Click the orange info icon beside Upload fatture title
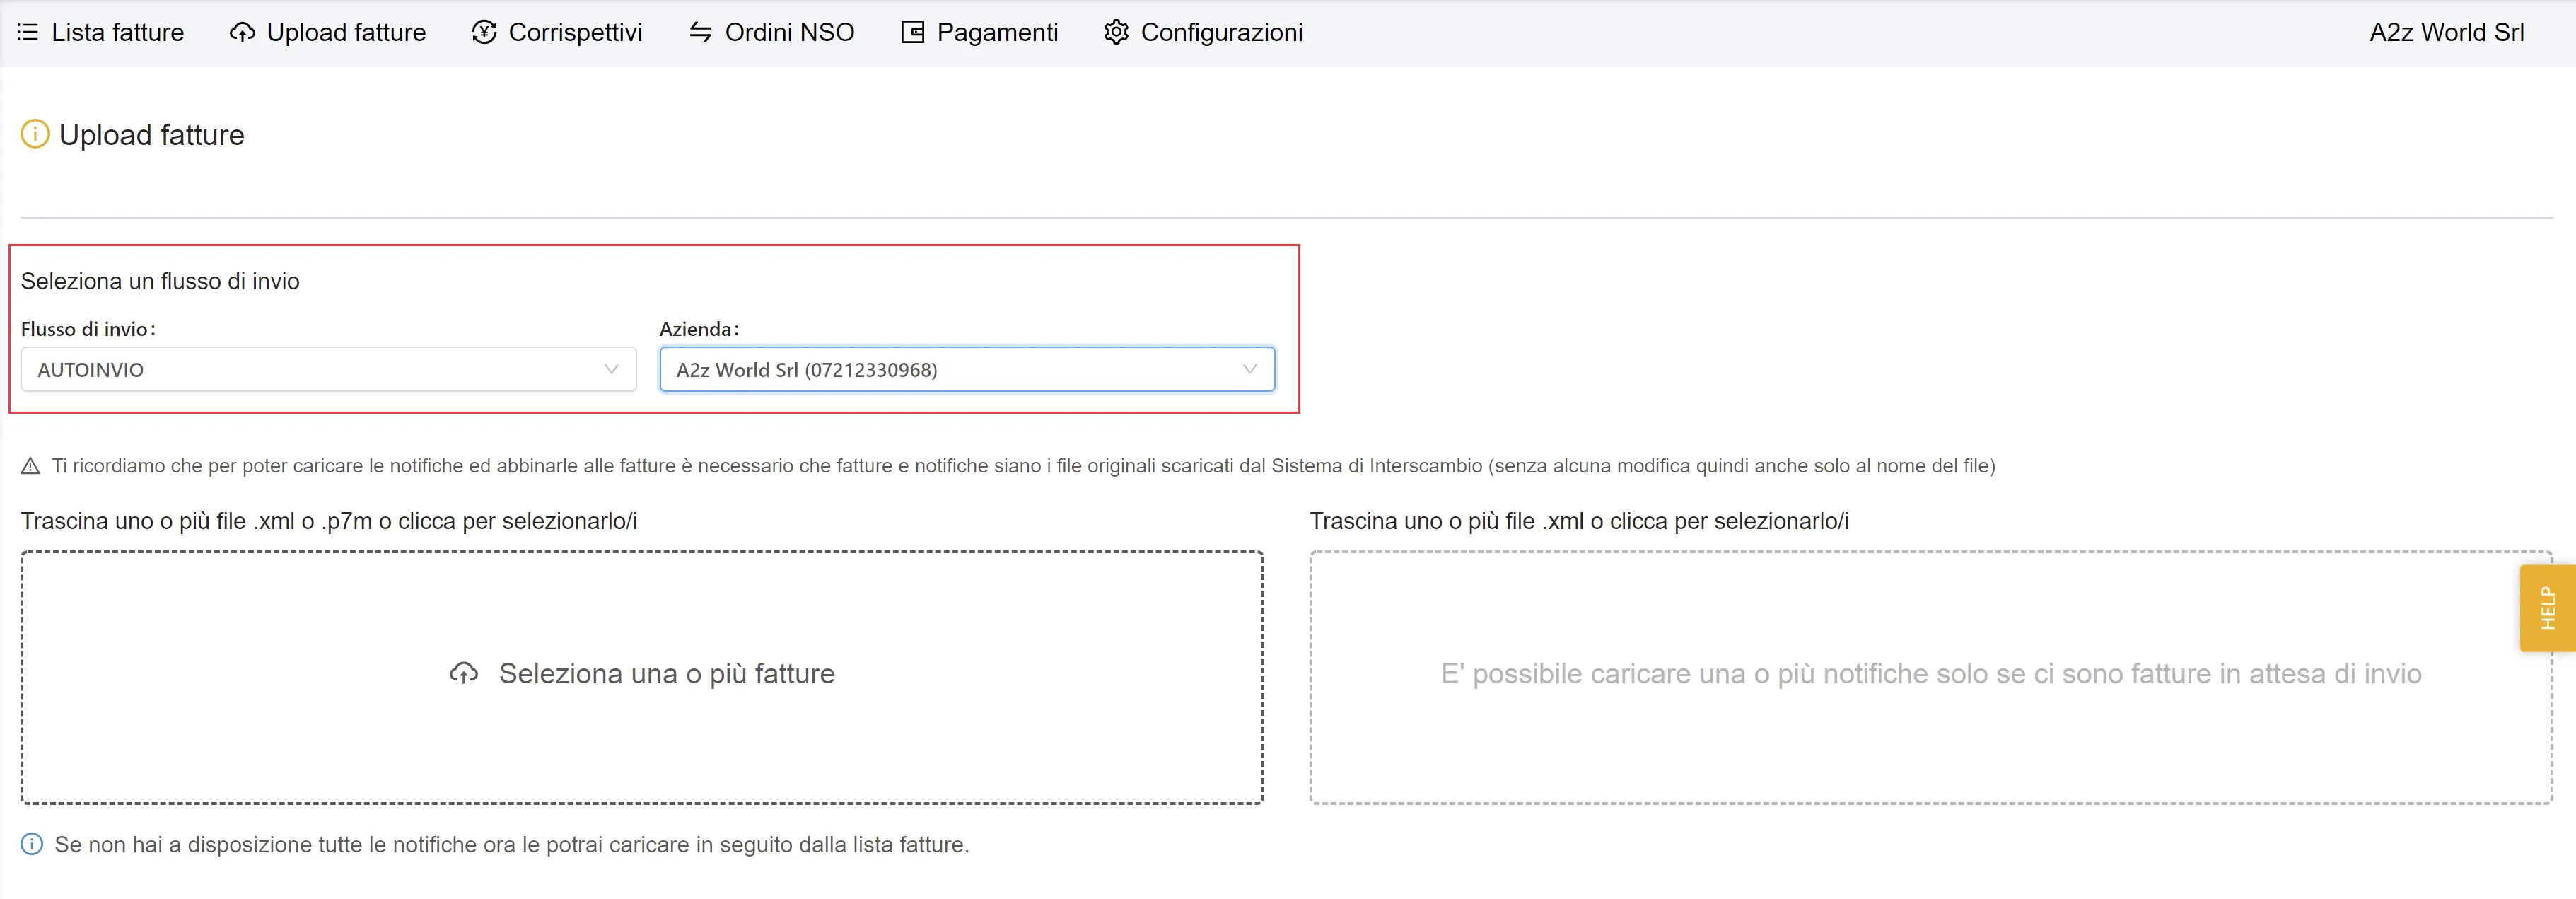Image resolution: width=2576 pixels, height=899 pixels. pyautogui.click(x=35, y=134)
